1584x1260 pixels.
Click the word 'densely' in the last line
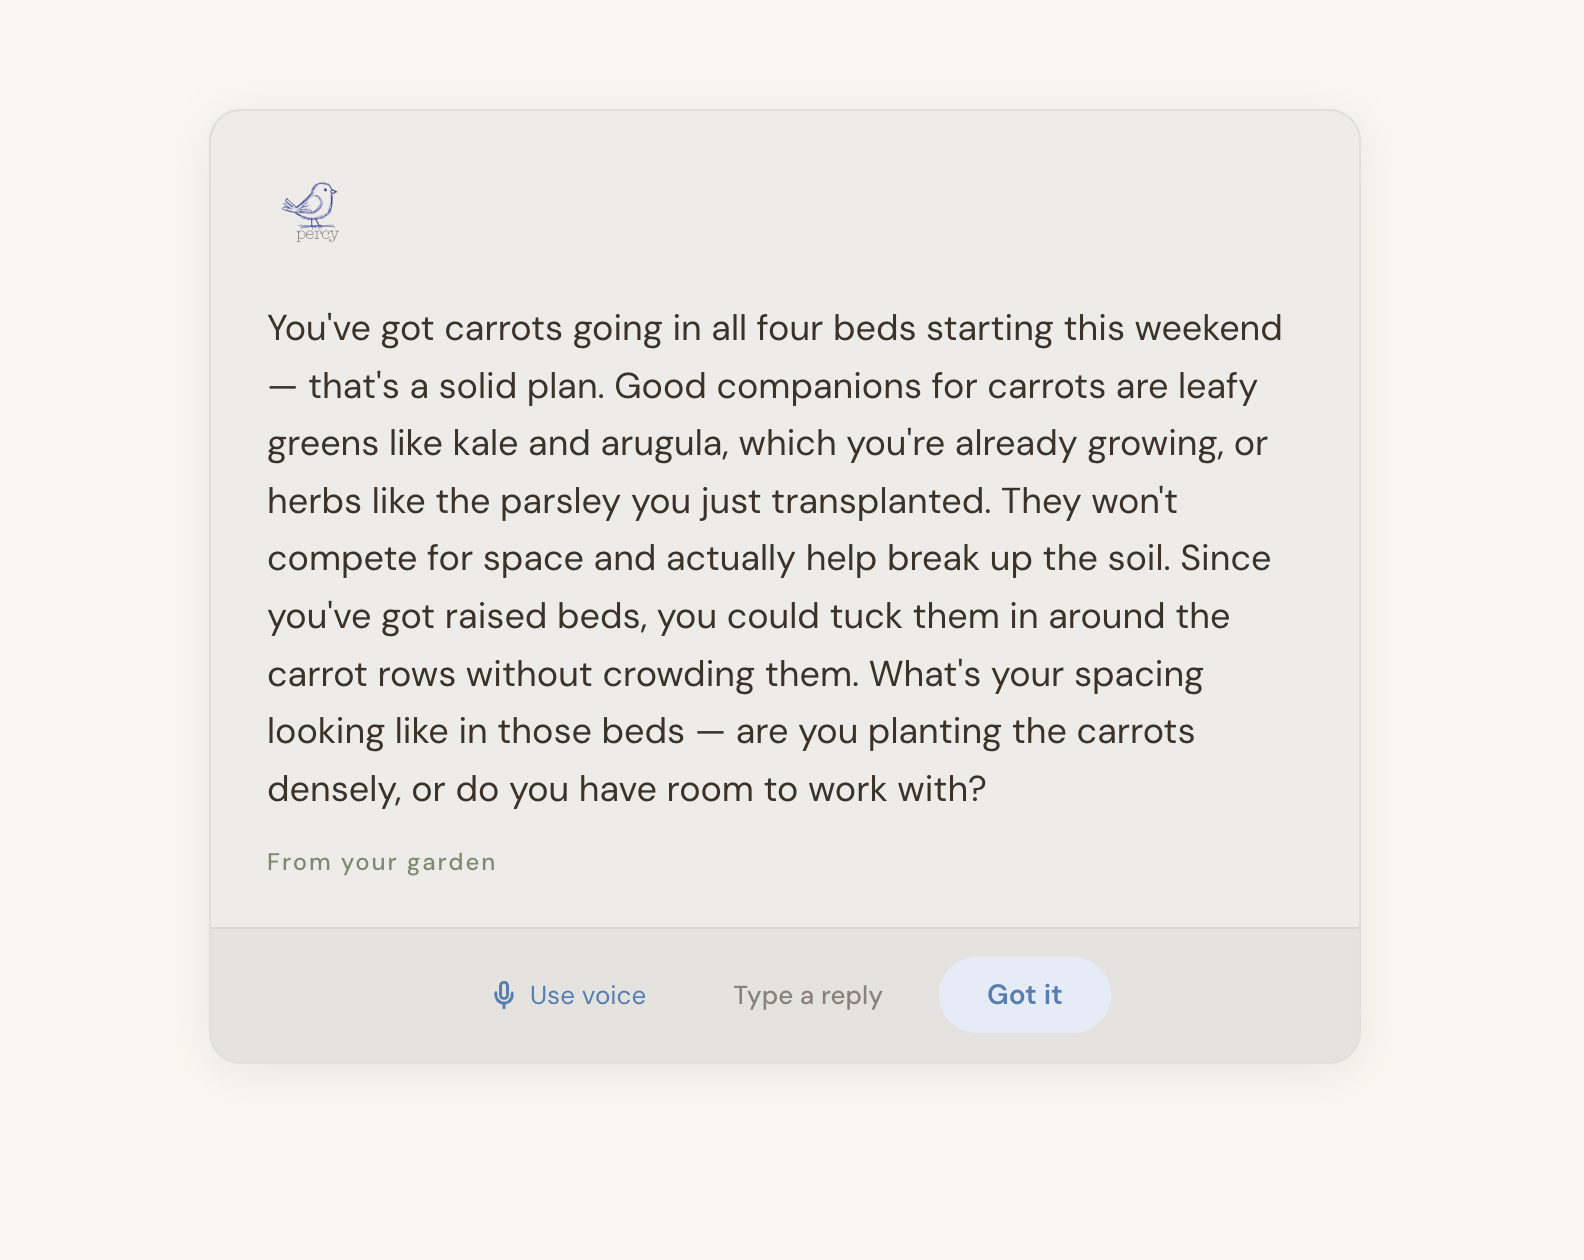[x=332, y=790]
